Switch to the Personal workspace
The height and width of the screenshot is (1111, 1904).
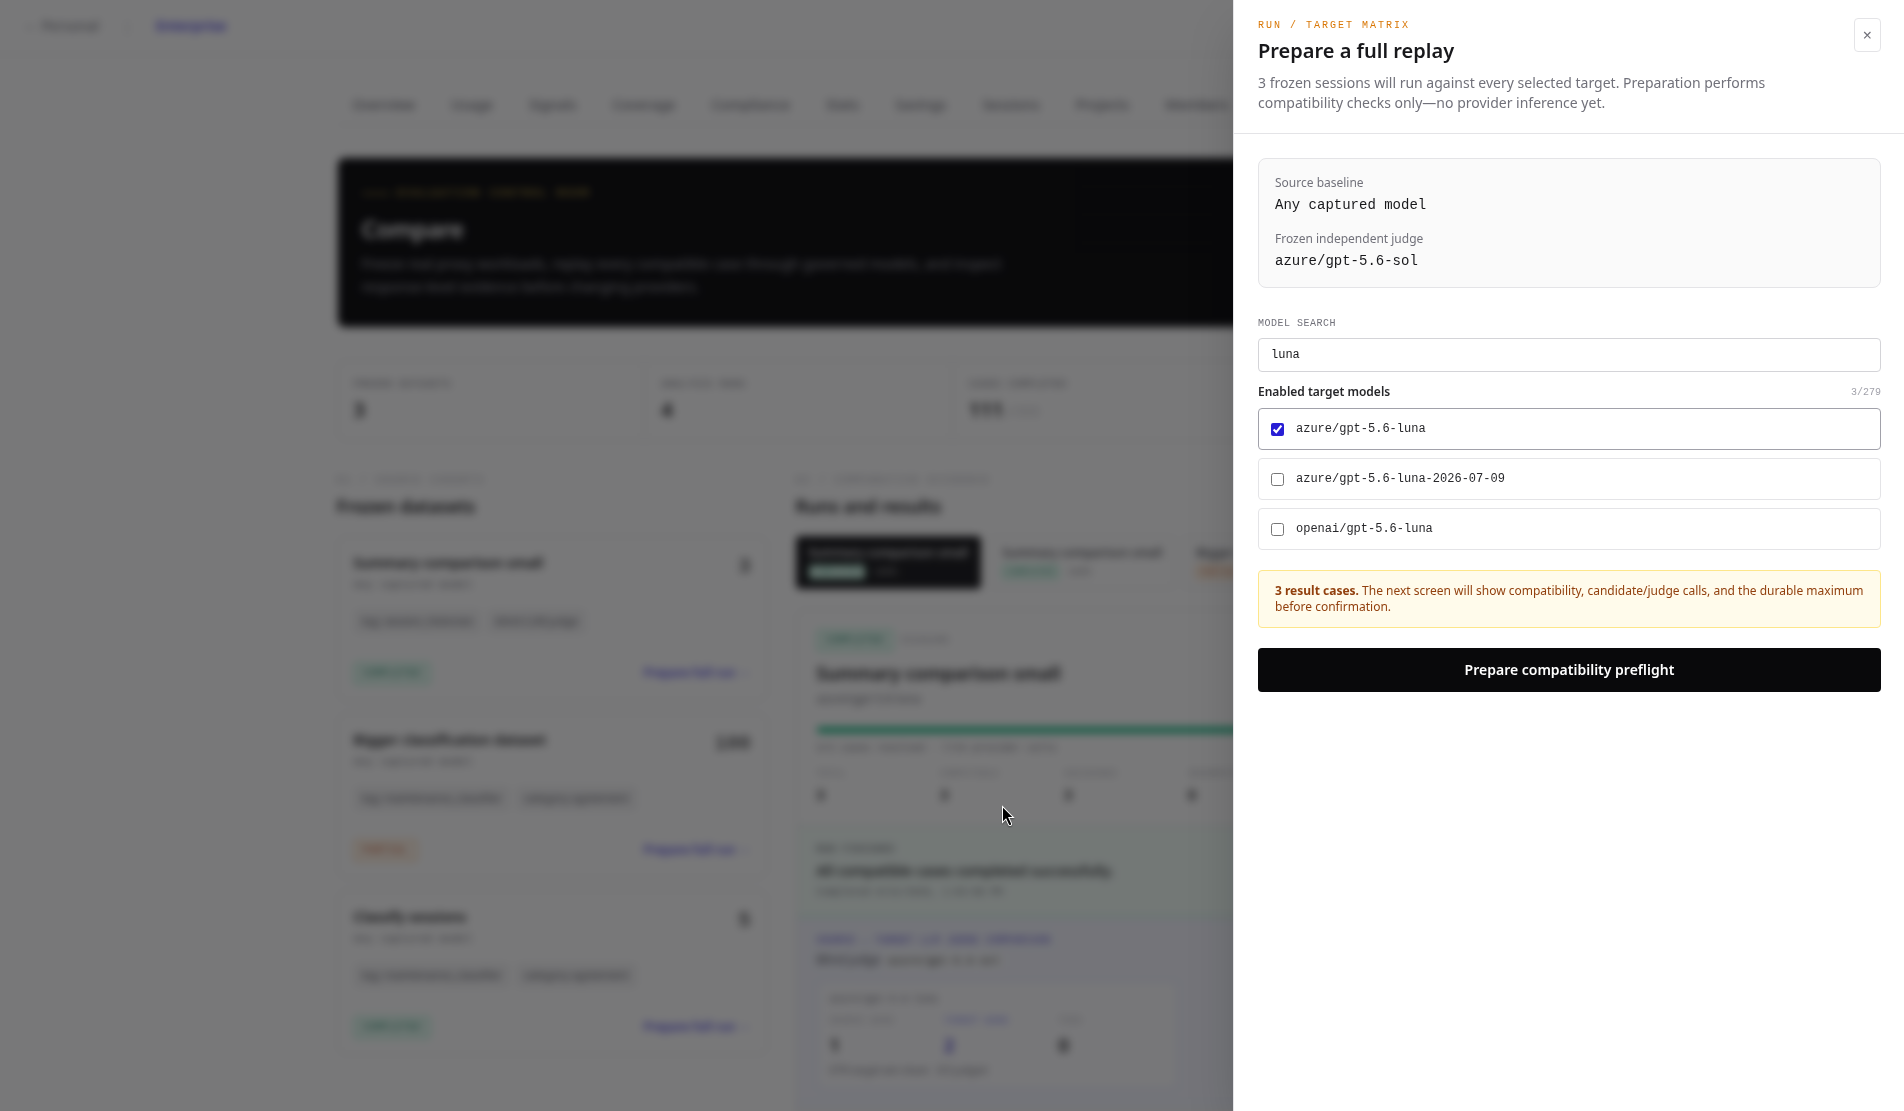point(69,26)
